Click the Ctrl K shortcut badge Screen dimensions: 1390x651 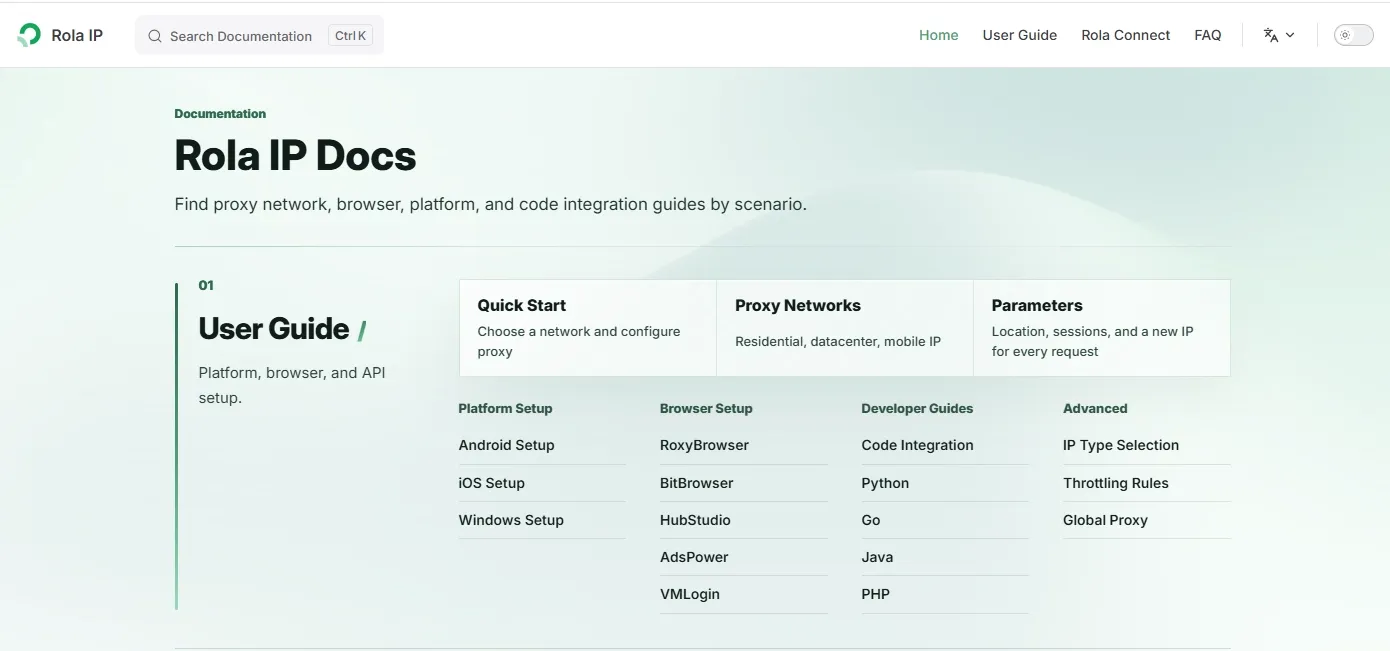(350, 35)
